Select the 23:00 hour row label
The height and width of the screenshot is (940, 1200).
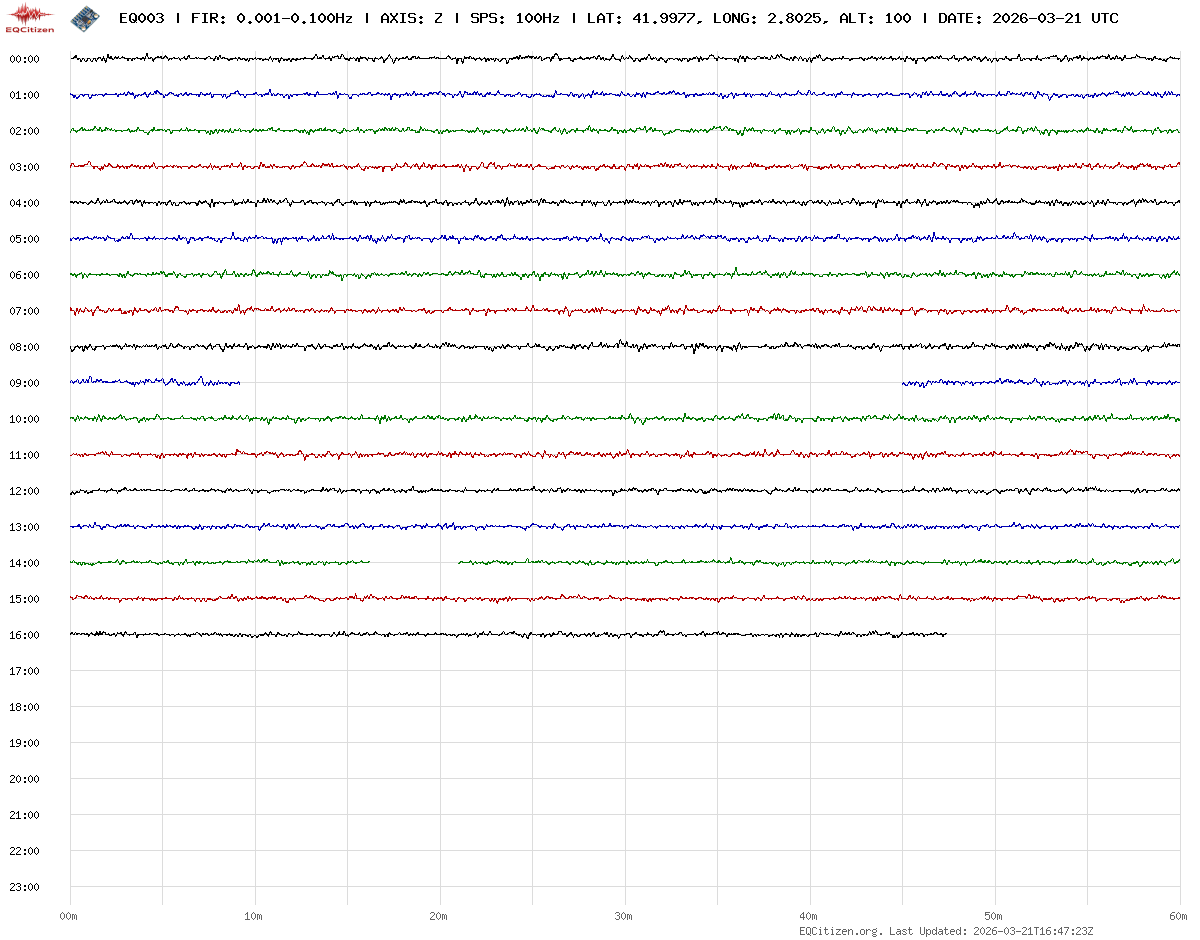(24, 887)
